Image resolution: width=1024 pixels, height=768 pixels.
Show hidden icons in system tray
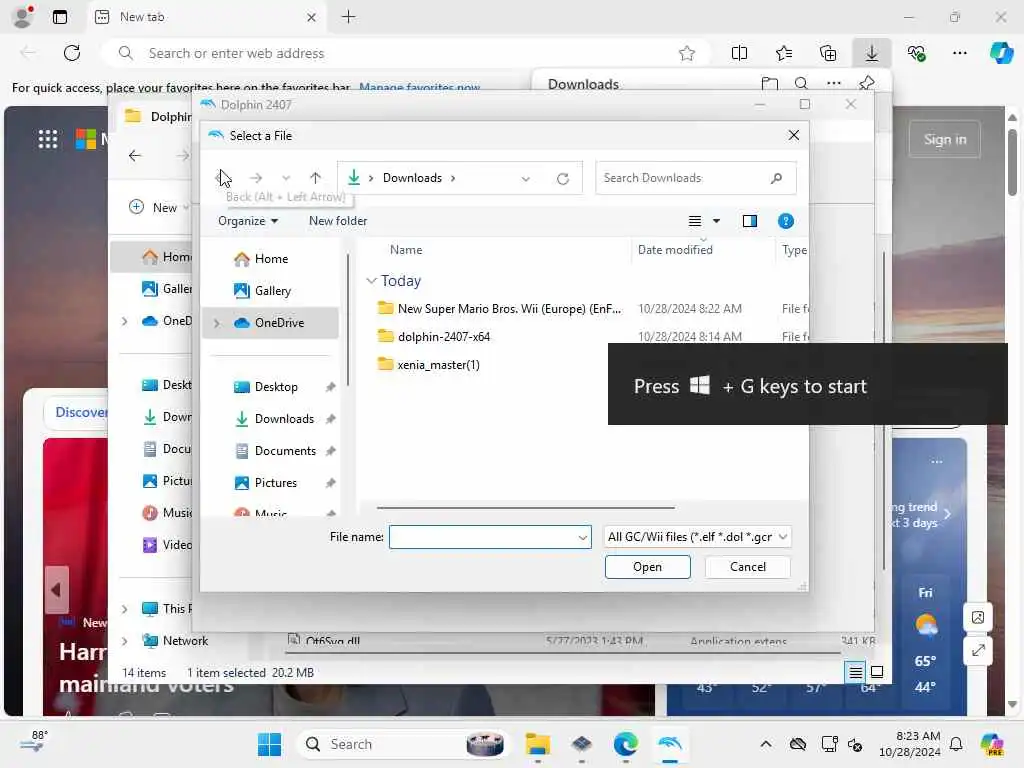(x=765, y=744)
